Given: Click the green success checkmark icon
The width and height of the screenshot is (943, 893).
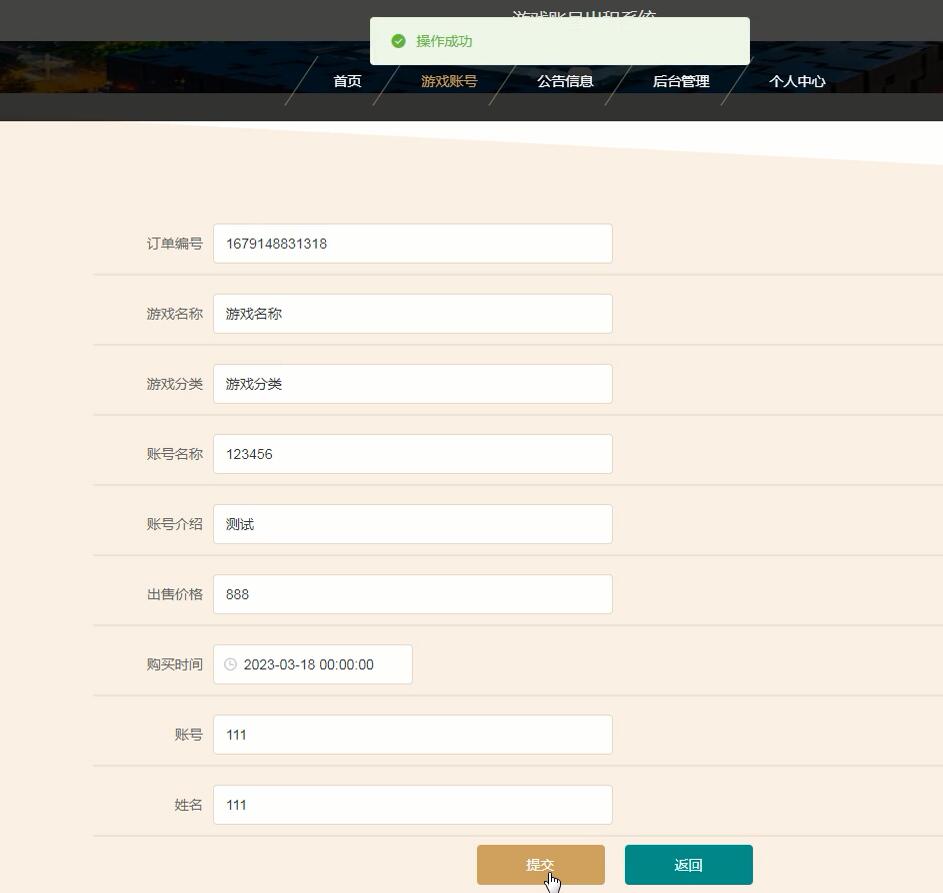Looking at the screenshot, I should point(398,41).
